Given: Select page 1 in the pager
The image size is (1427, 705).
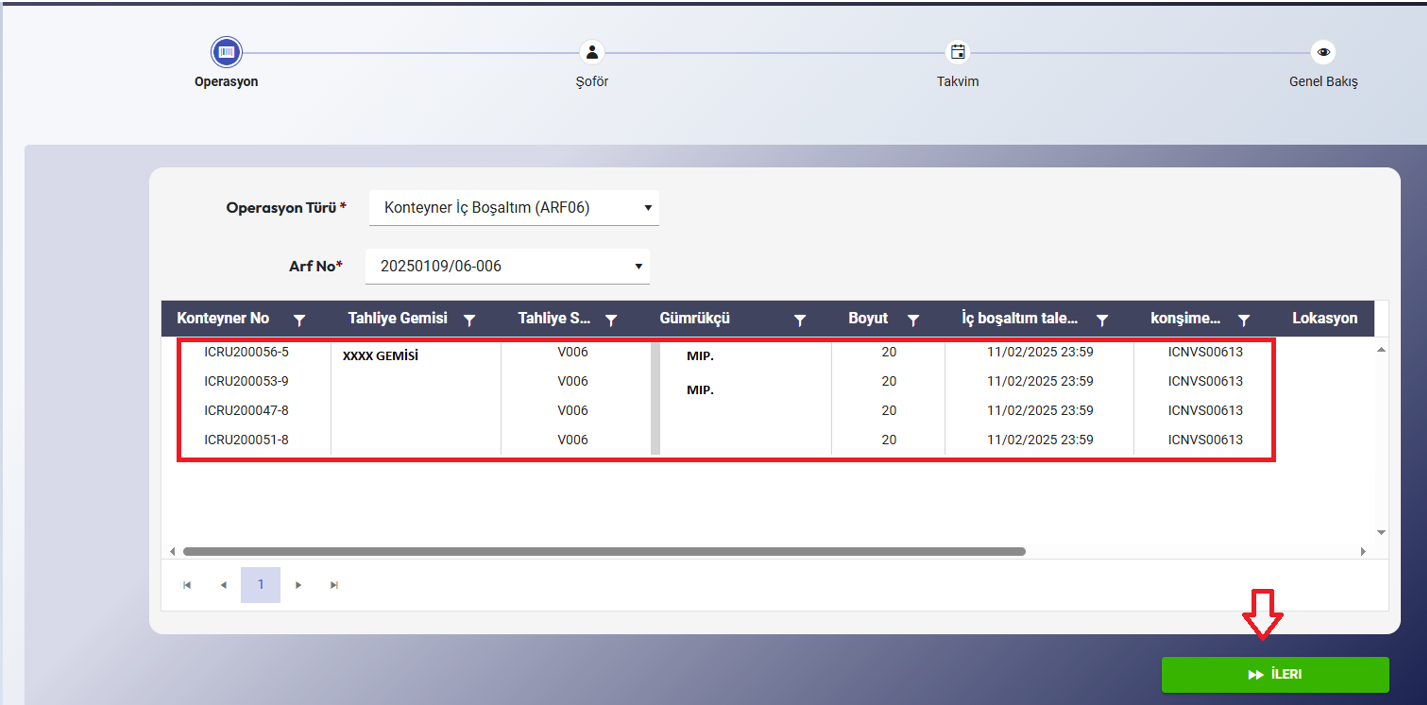Looking at the screenshot, I should [260, 585].
